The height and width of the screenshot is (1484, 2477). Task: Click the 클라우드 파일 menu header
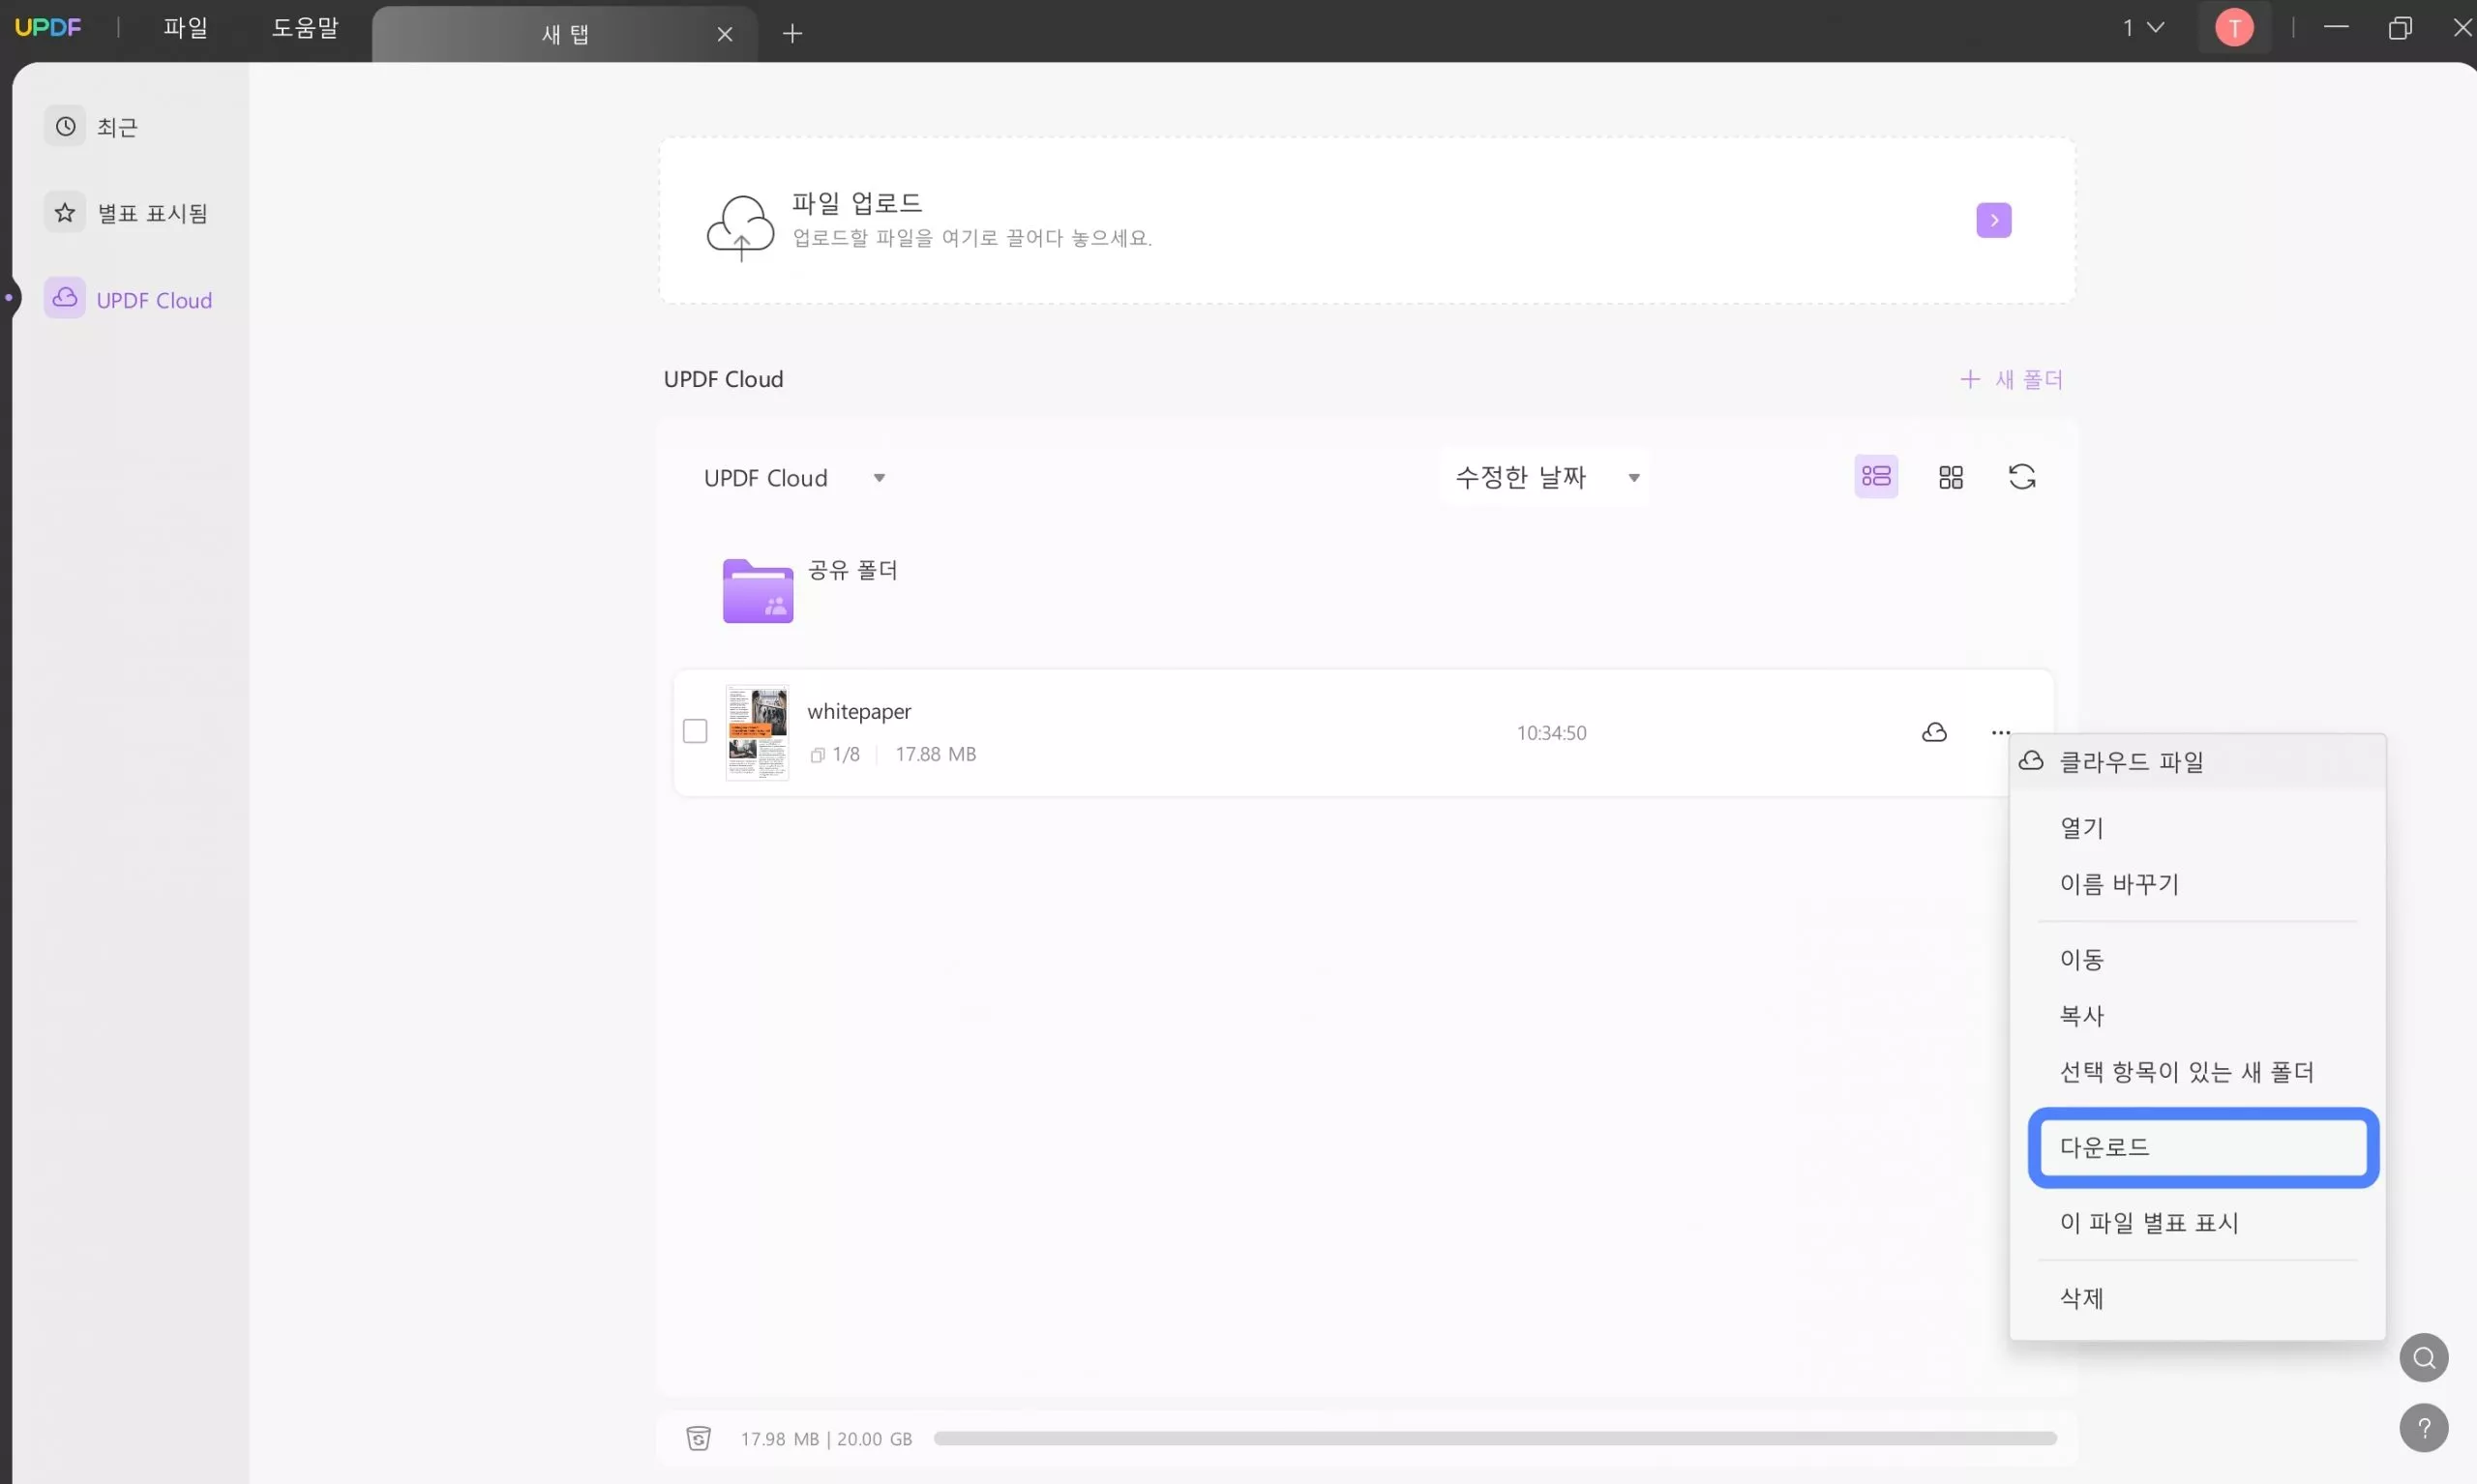[x=2196, y=762]
